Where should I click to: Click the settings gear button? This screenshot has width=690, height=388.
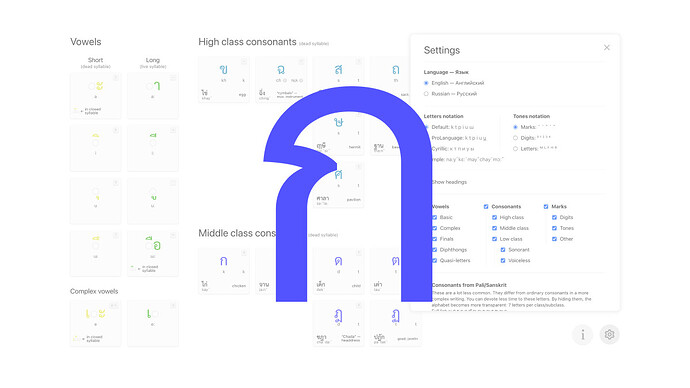pos(609,335)
